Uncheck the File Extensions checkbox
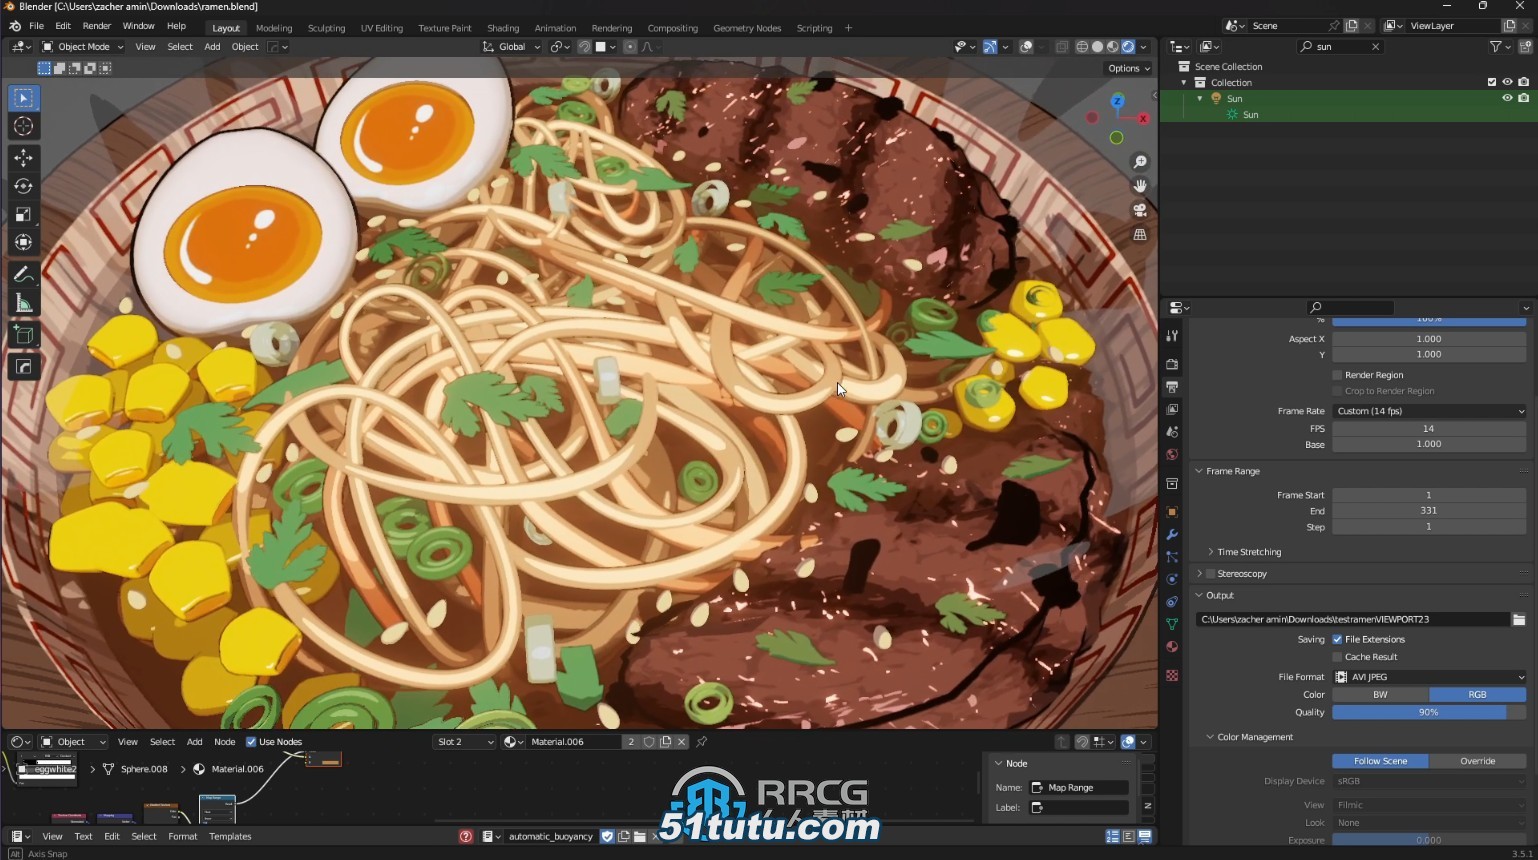The width and height of the screenshot is (1538, 860). pyautogui.click(x=1337, y=639)
